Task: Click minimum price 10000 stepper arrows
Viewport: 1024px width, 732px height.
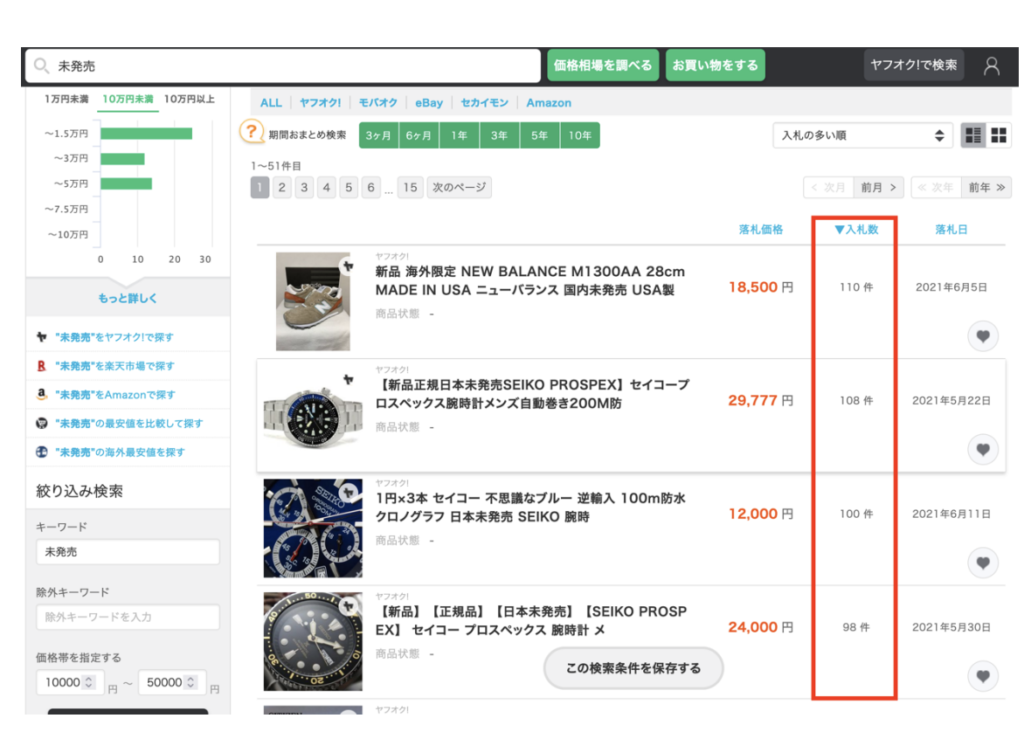Action: (89, 683)
